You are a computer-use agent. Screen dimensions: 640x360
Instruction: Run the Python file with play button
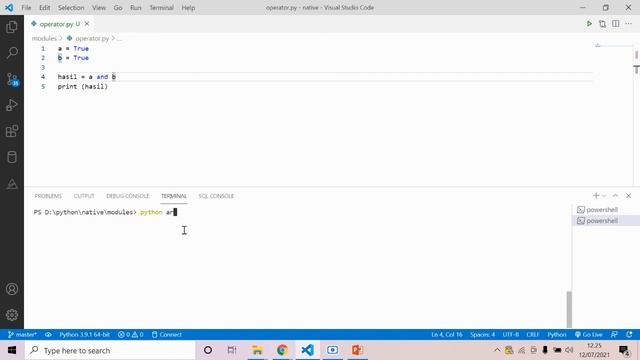pyautogui.click(x=589, y=24)
